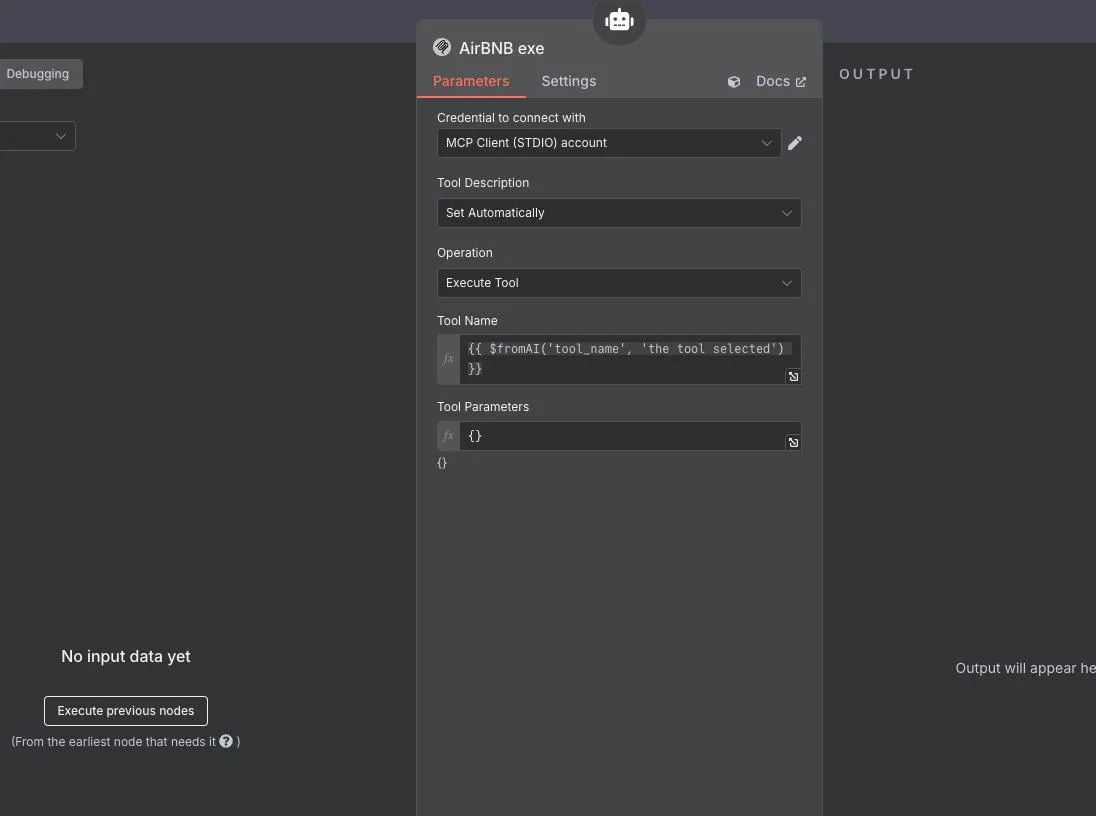Click the '(From the earliest node that needs it' text
This screenshot has height=816, width=1096.
(114, 742)
